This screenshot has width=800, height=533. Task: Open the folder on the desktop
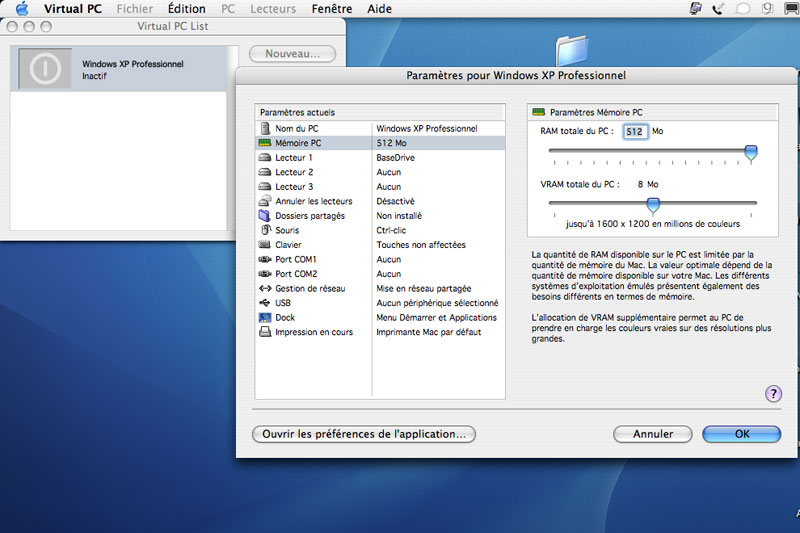tap(571, 50)
